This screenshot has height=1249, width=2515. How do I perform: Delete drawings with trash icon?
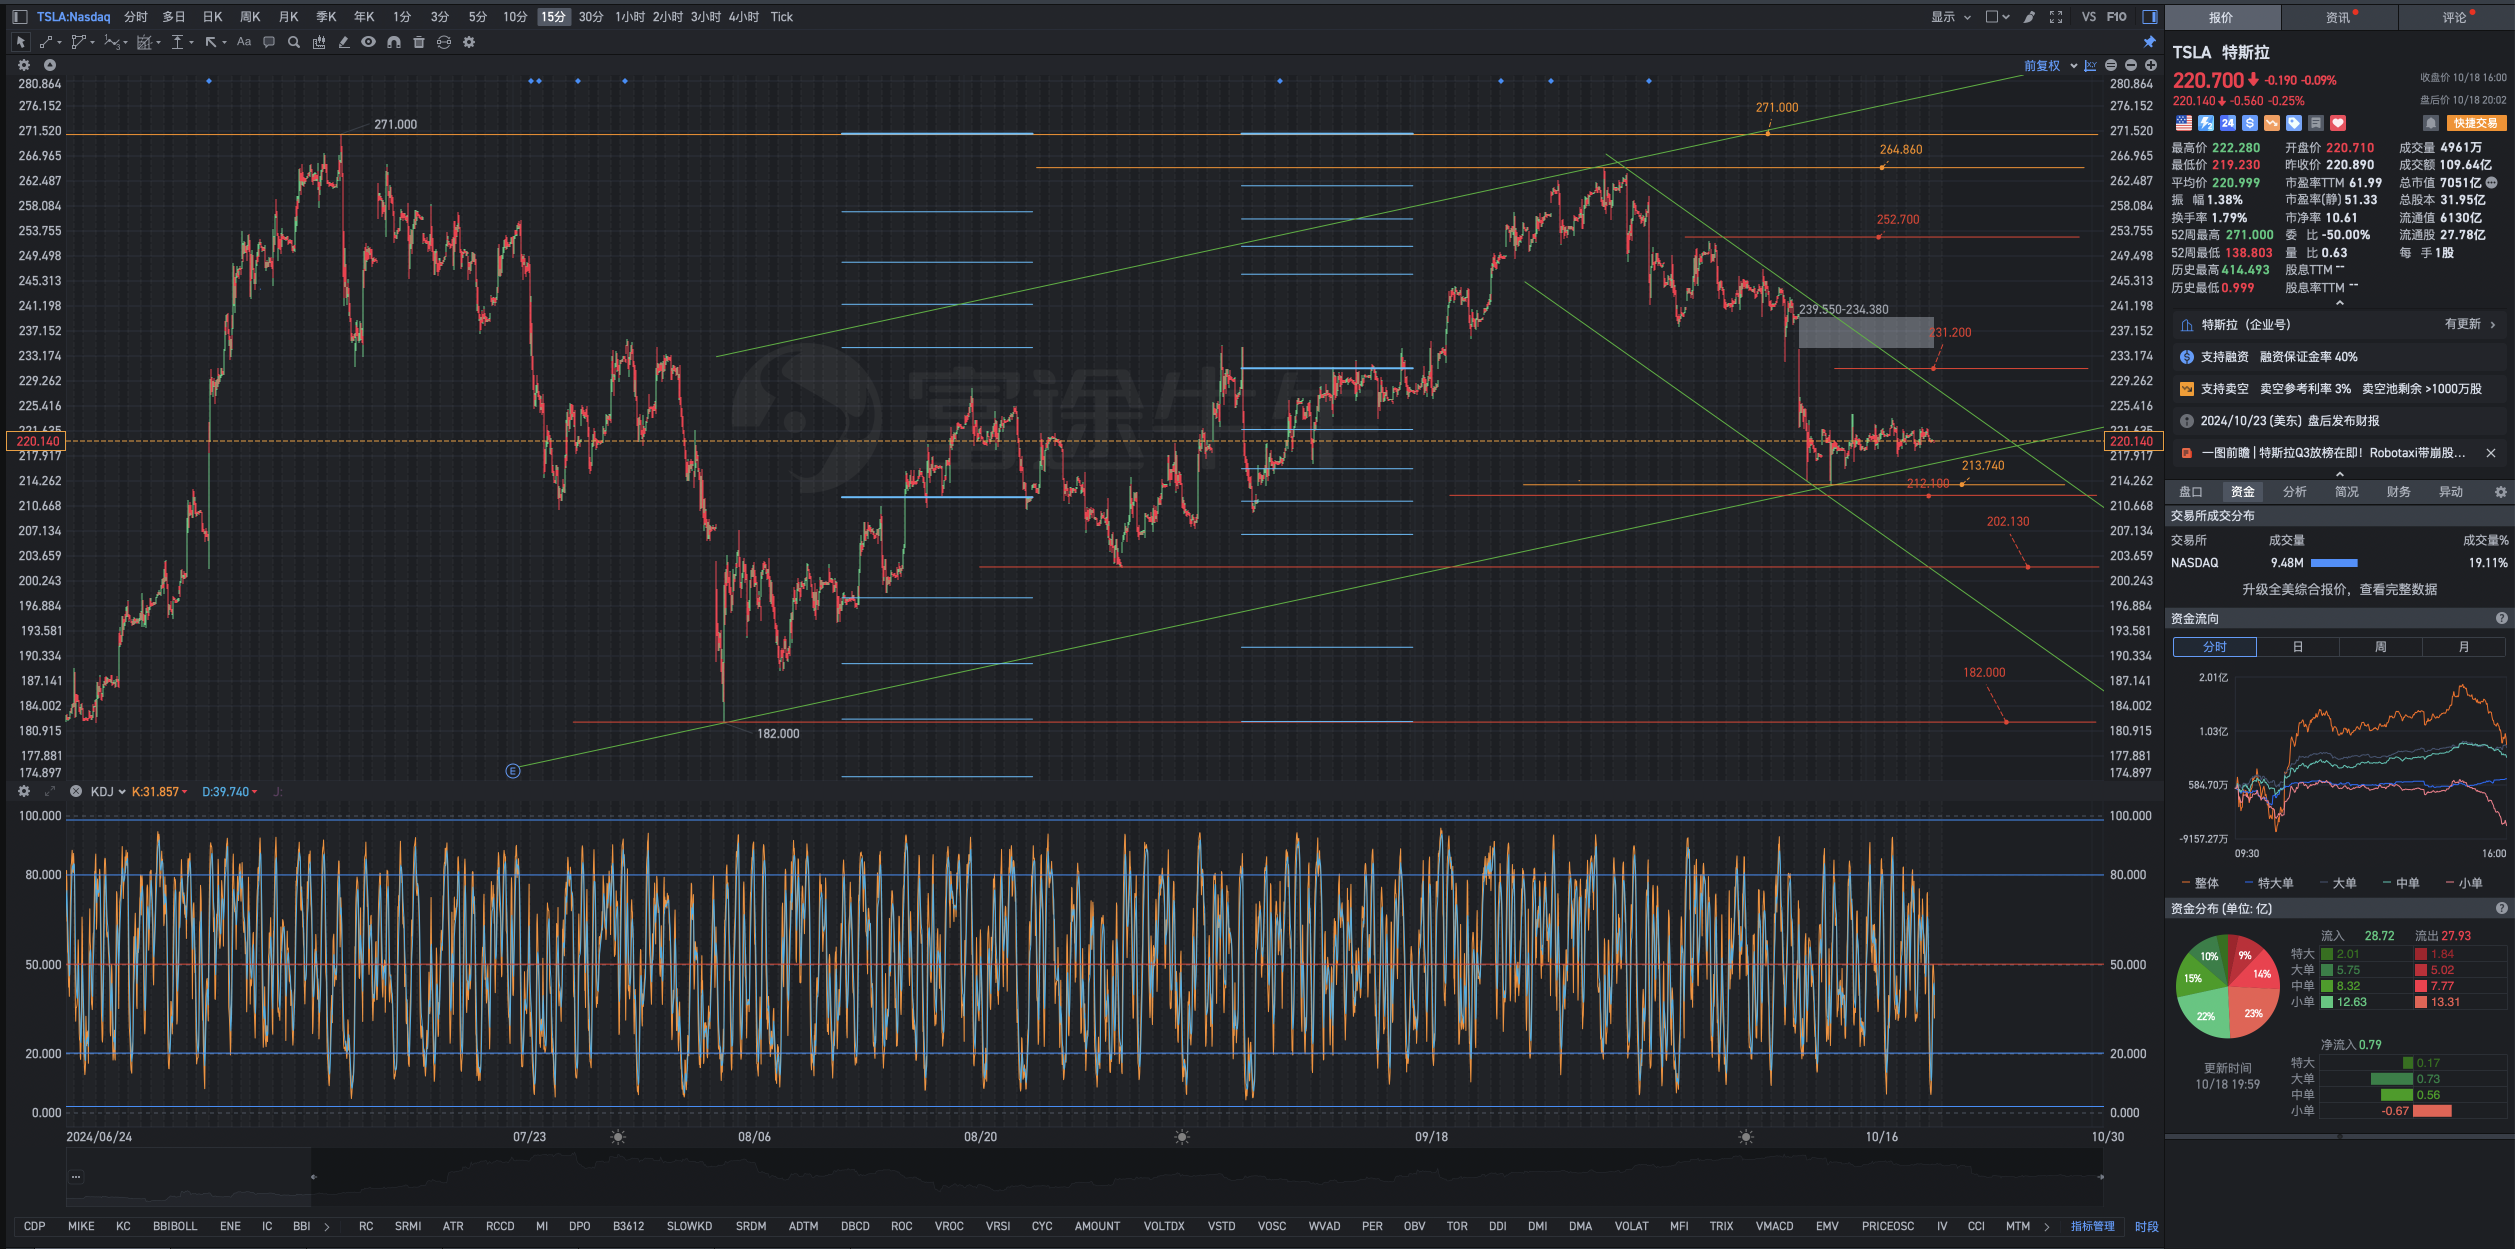click(x=419, y=42)
